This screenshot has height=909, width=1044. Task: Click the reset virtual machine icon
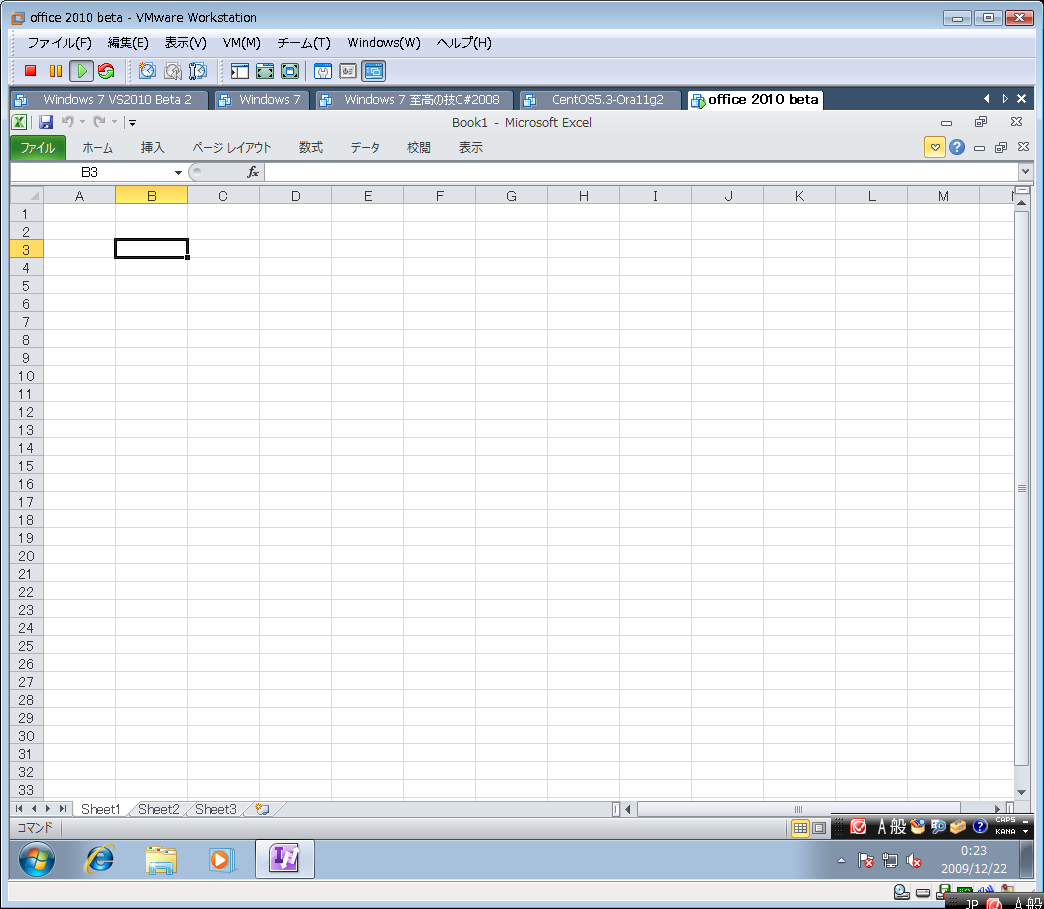(106, 71)
